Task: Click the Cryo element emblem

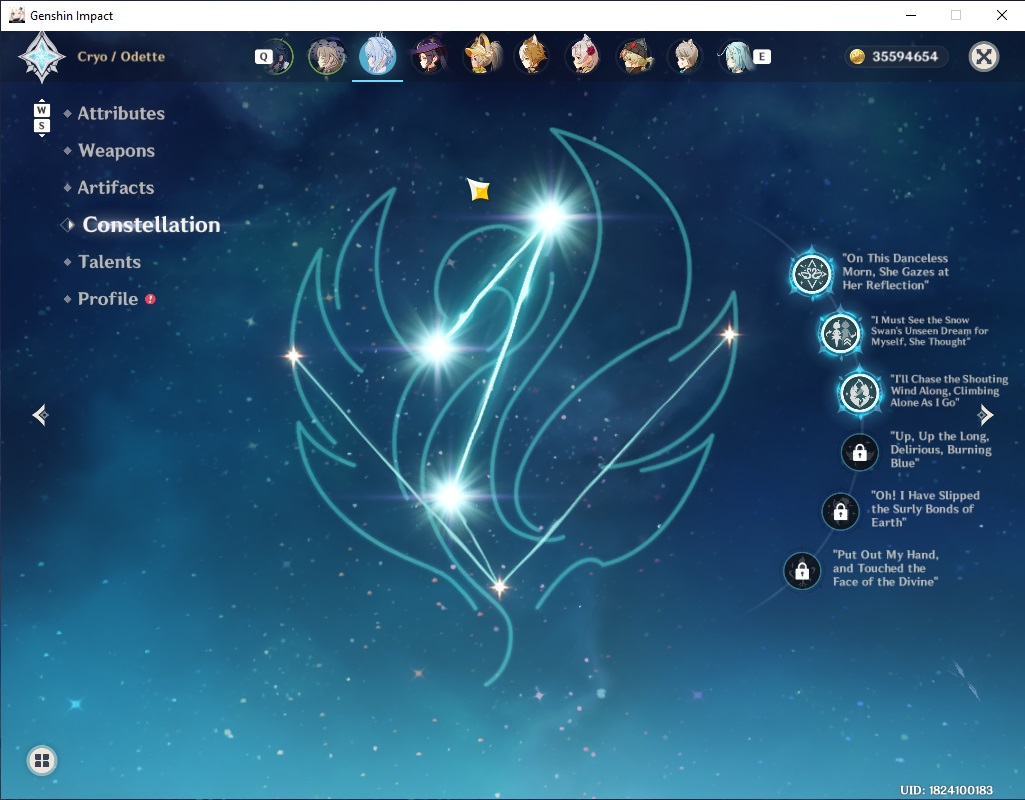Action: point(42,57)
